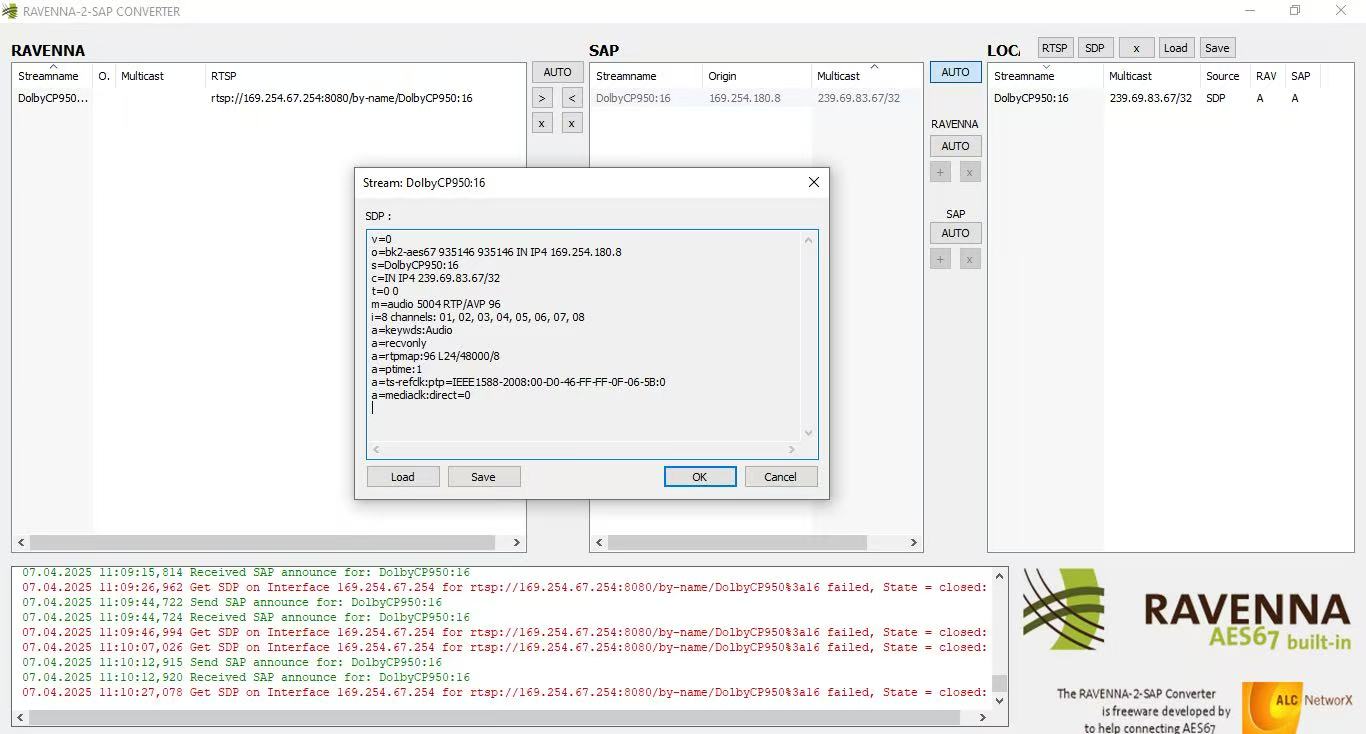
Task: Click the move-left '<' arrow button
Action: pyautogui.click(x=572, y=97)
